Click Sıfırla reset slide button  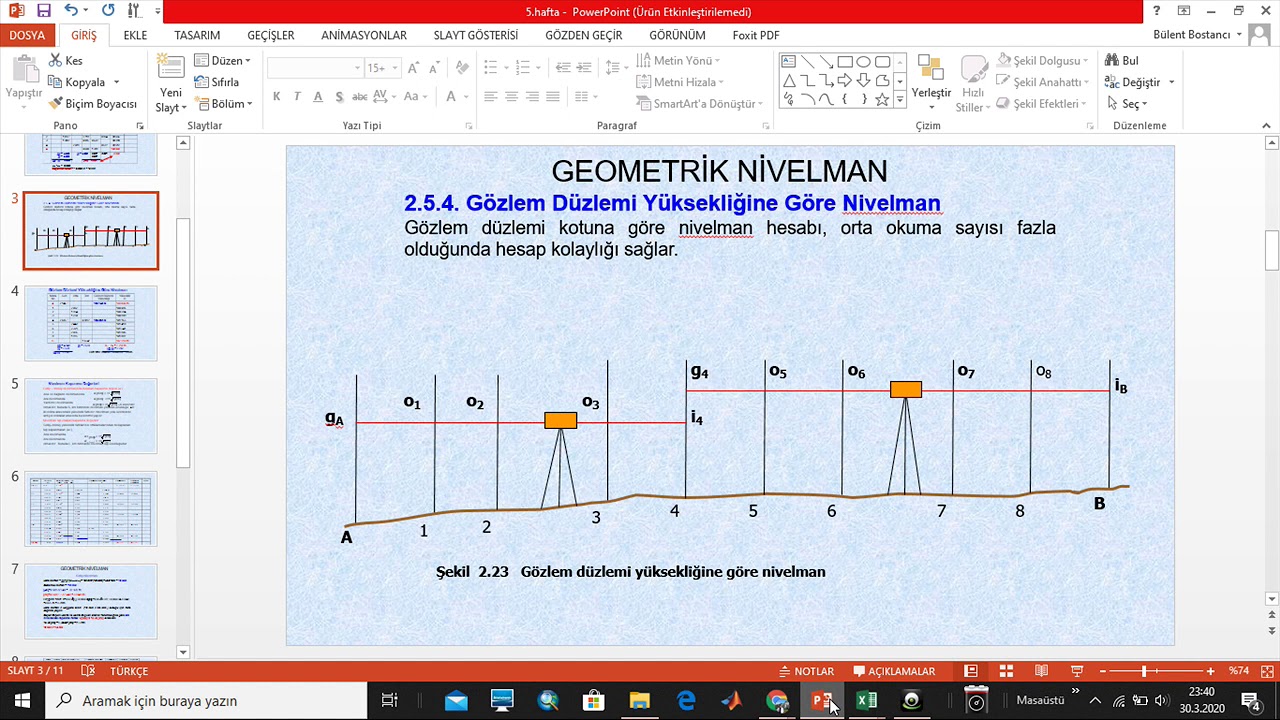[x=216, y=82]
